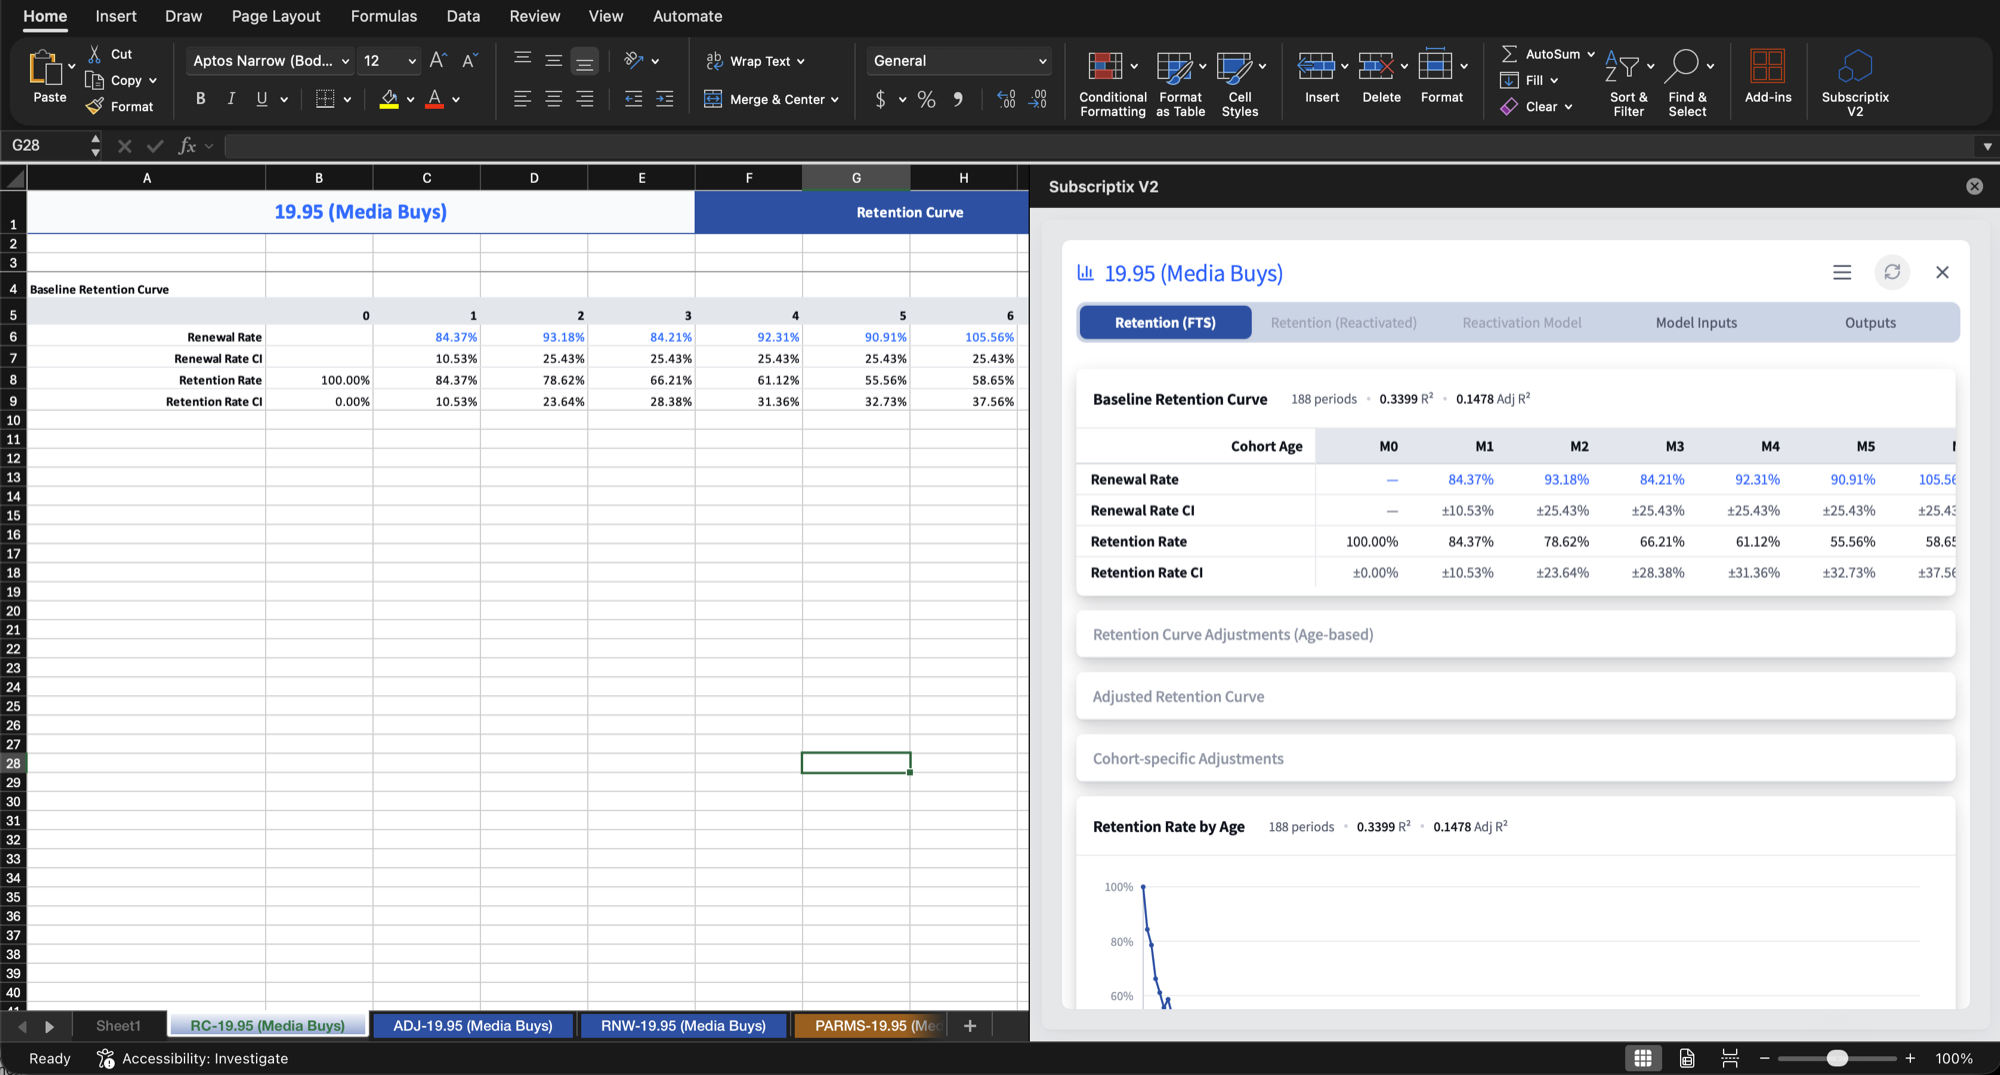Decrease font size with the smaller A icon
This screenshot has height=1075, width=2000.
click(469, 60)
